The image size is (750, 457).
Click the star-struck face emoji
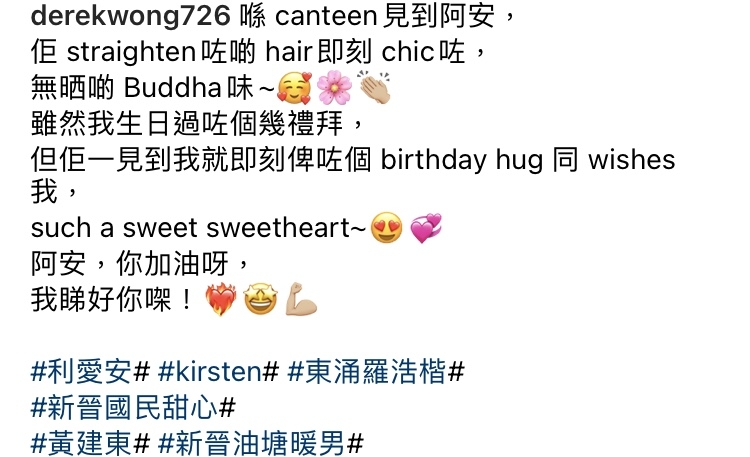[261, 300]
